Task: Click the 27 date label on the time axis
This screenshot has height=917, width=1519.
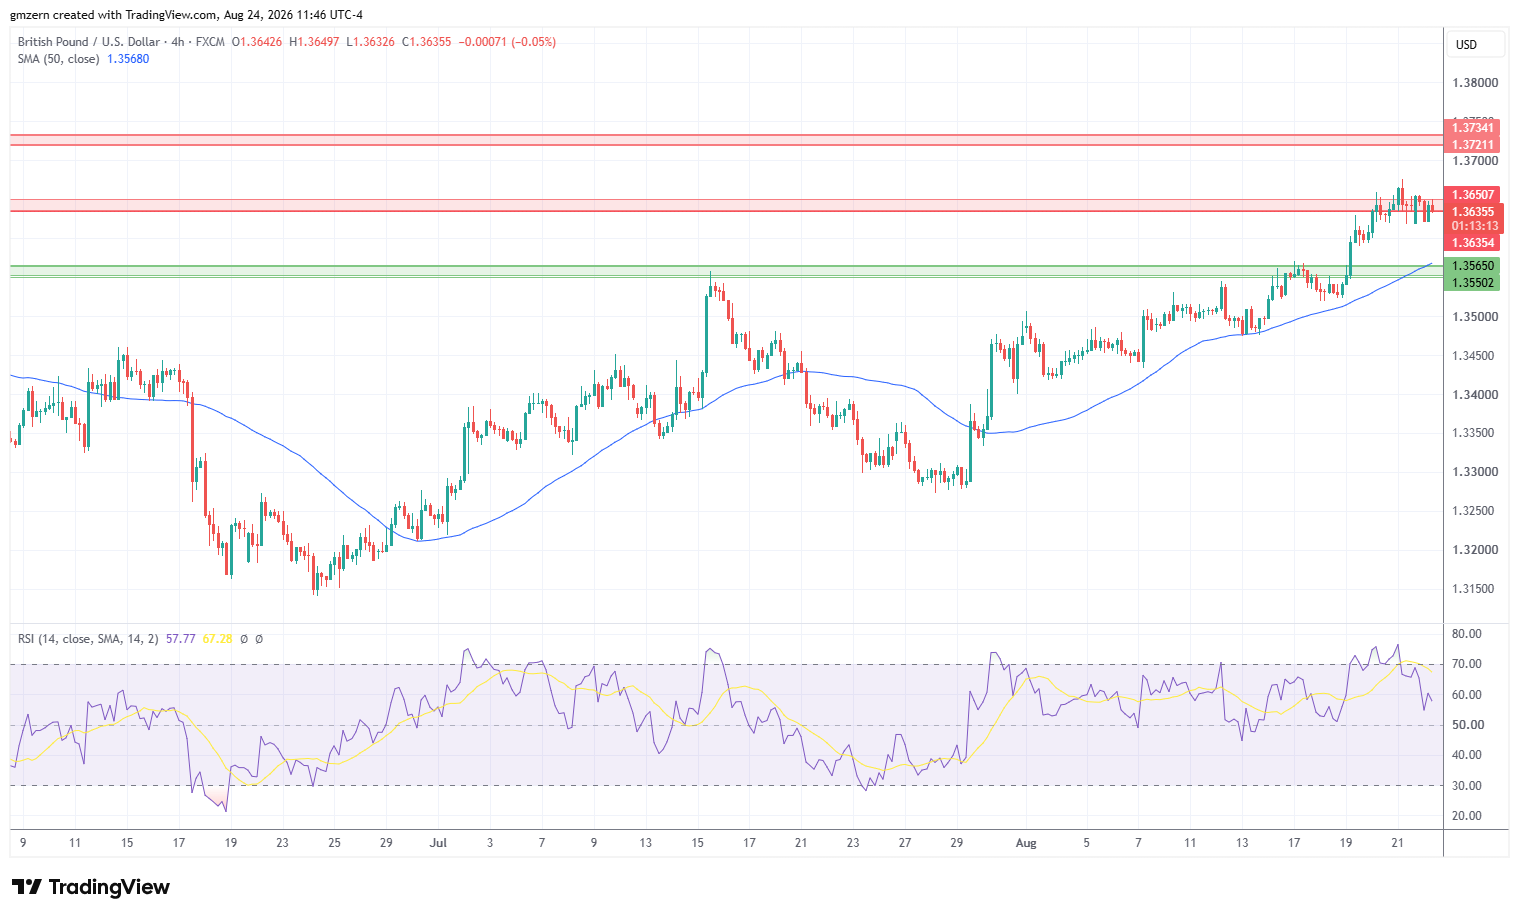Action: pyautogui.click(x=905, y=843)
